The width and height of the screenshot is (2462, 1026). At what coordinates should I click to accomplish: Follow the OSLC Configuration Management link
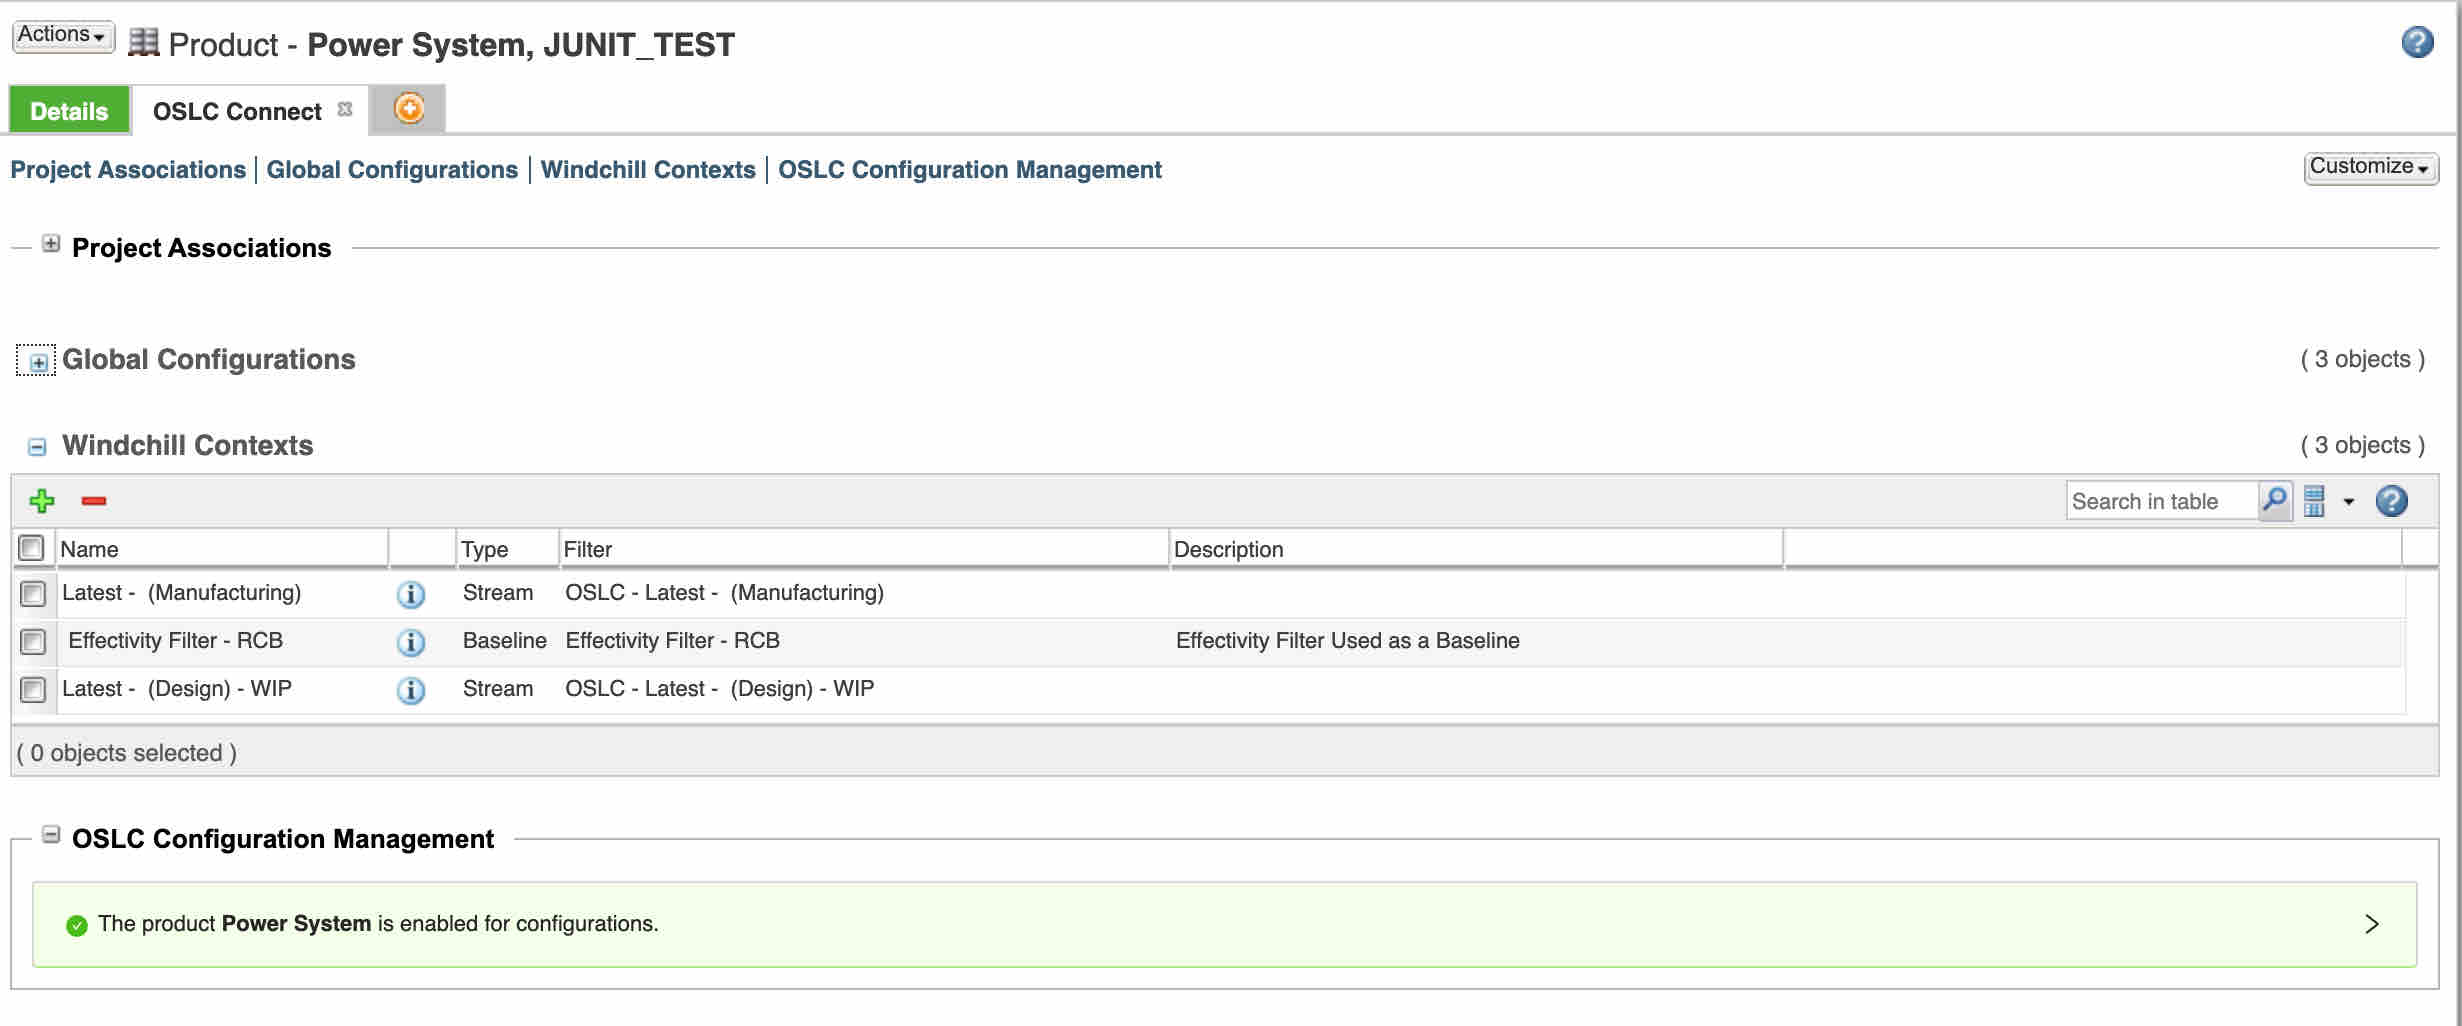[x=969, y=170]
